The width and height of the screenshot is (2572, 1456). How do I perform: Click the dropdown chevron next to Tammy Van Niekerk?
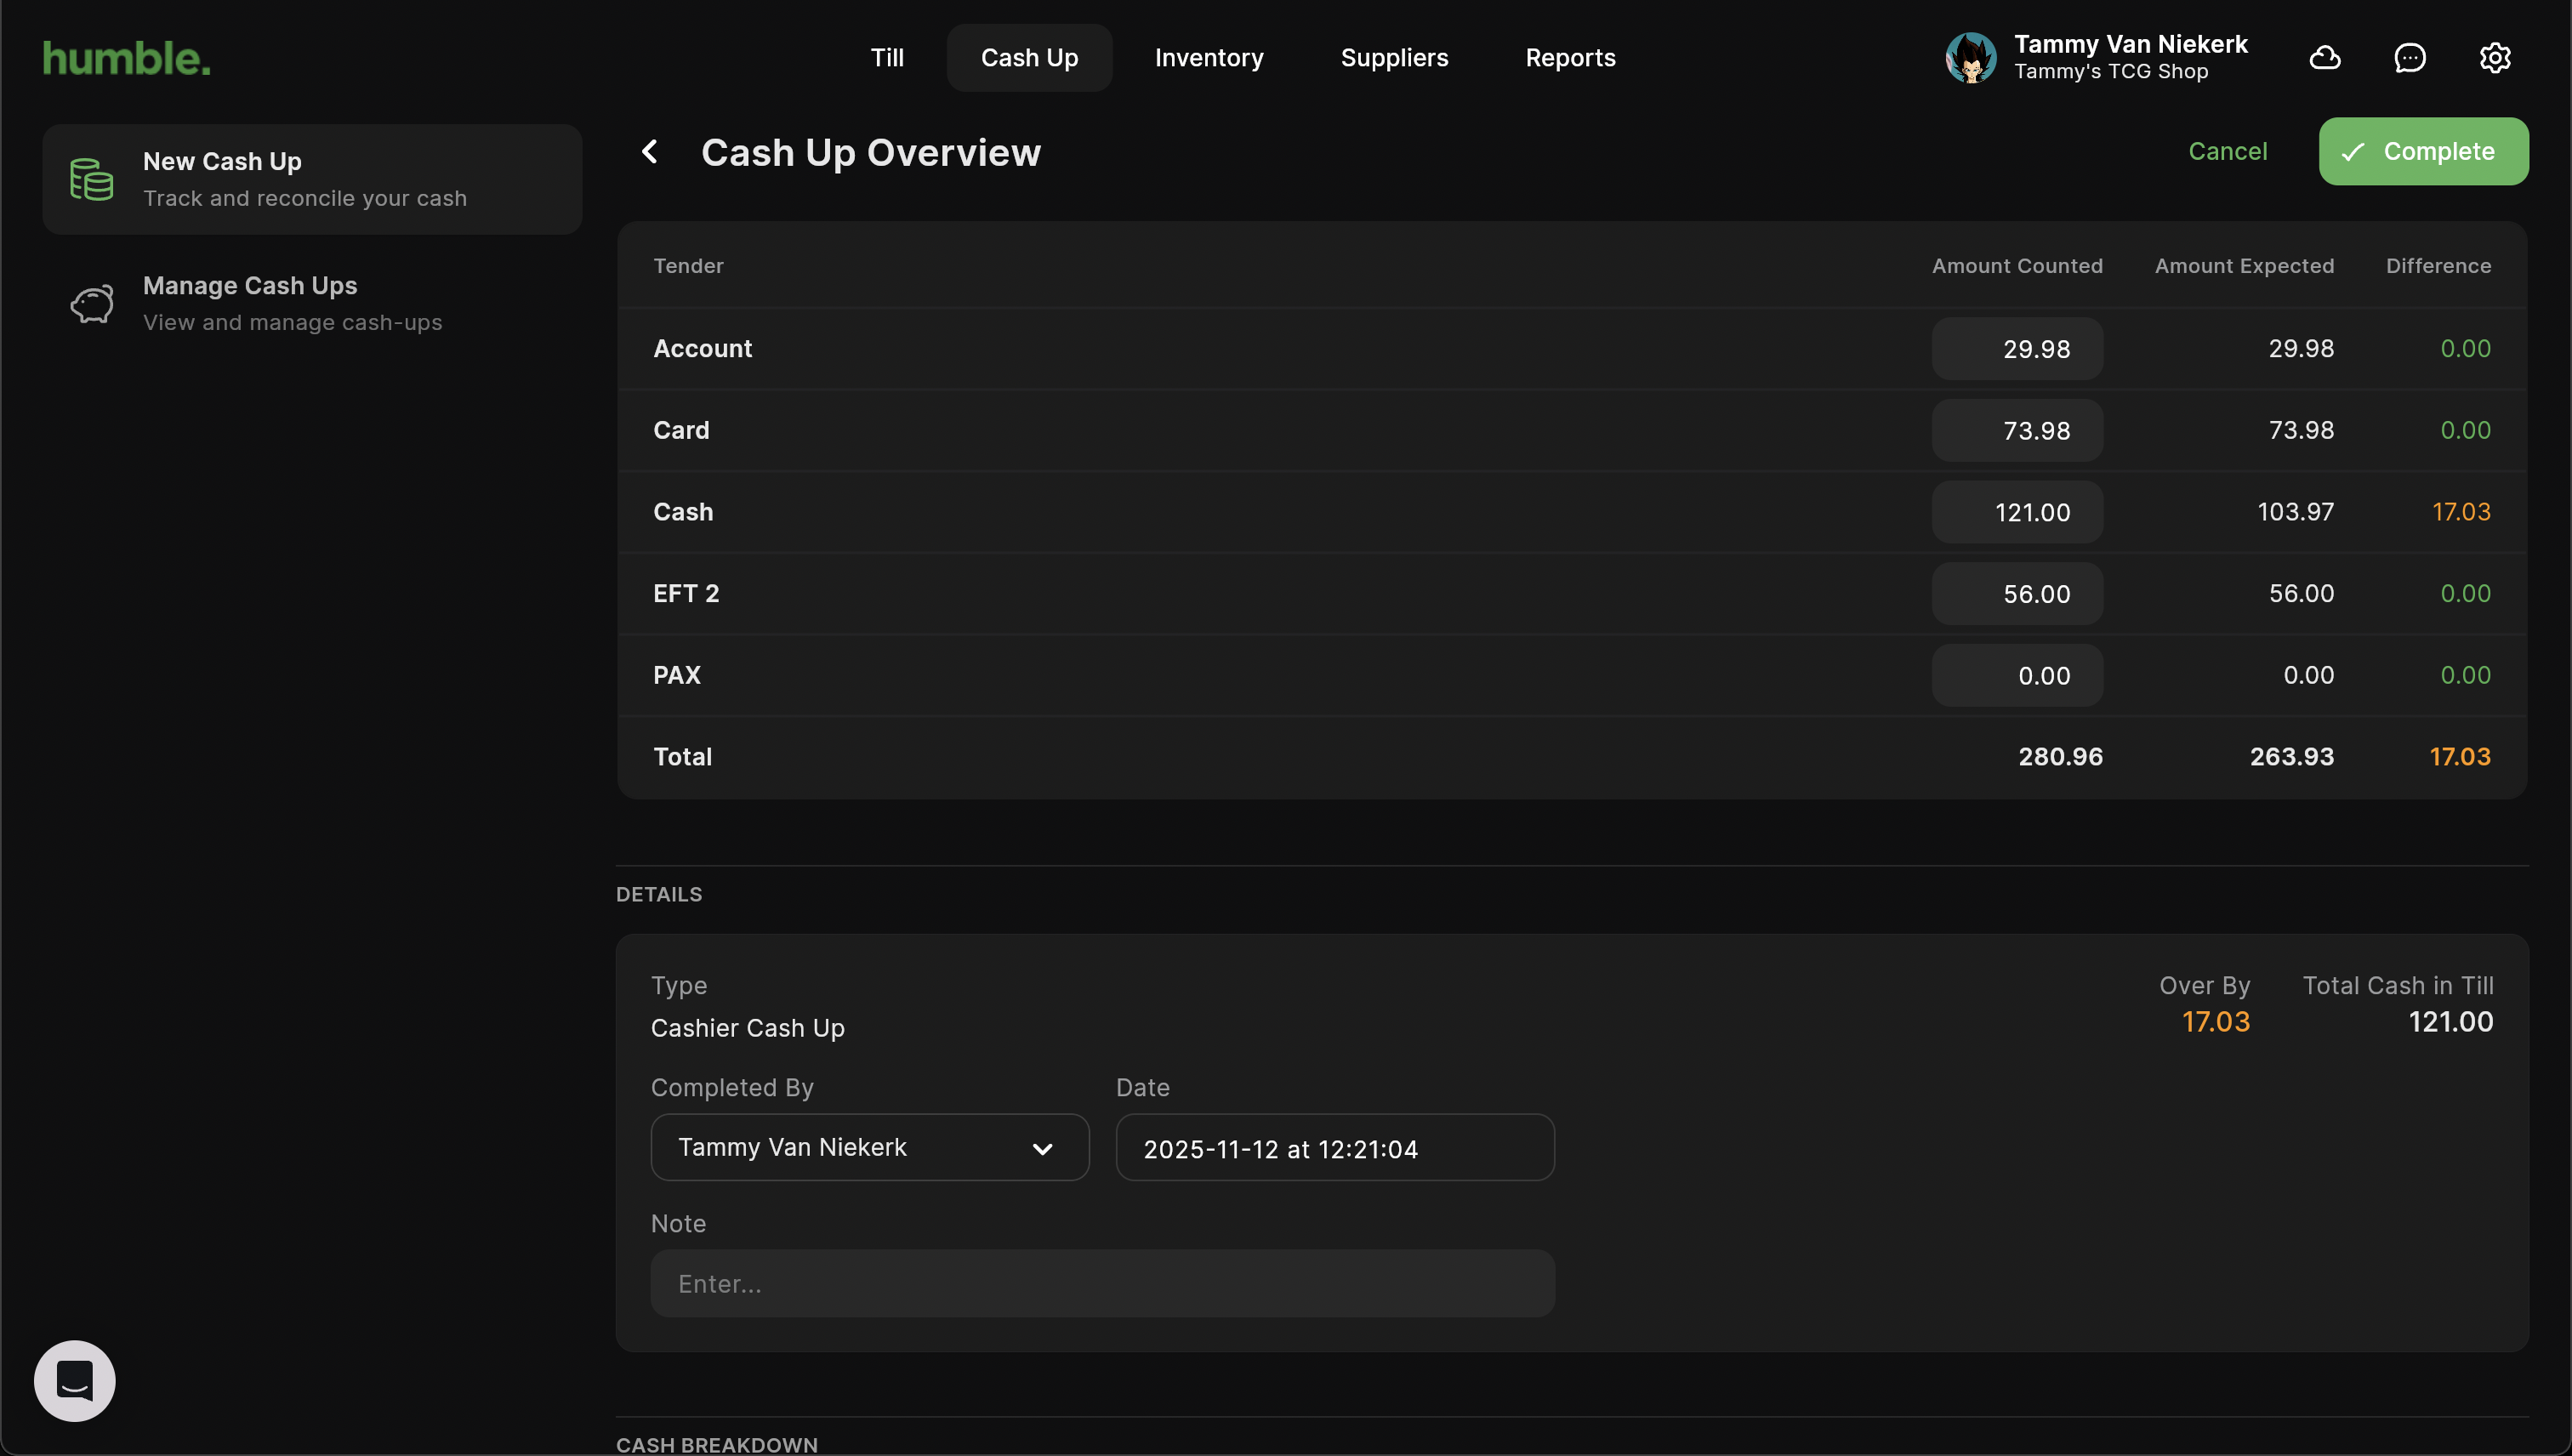(x=1042, y=1149)
